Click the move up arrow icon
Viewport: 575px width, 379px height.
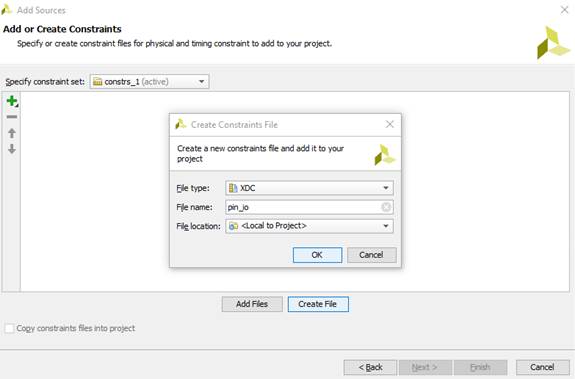12,133
